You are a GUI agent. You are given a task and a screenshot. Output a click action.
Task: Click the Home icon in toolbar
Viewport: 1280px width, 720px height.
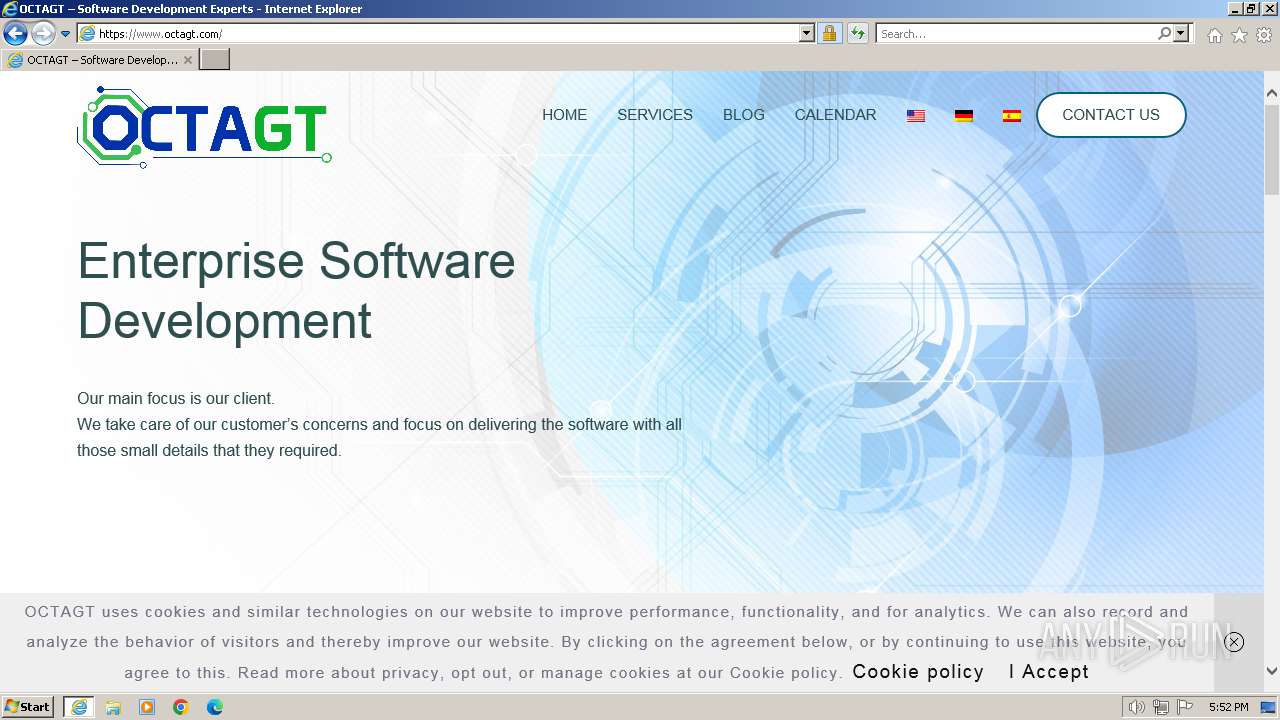pos(1214,35)
